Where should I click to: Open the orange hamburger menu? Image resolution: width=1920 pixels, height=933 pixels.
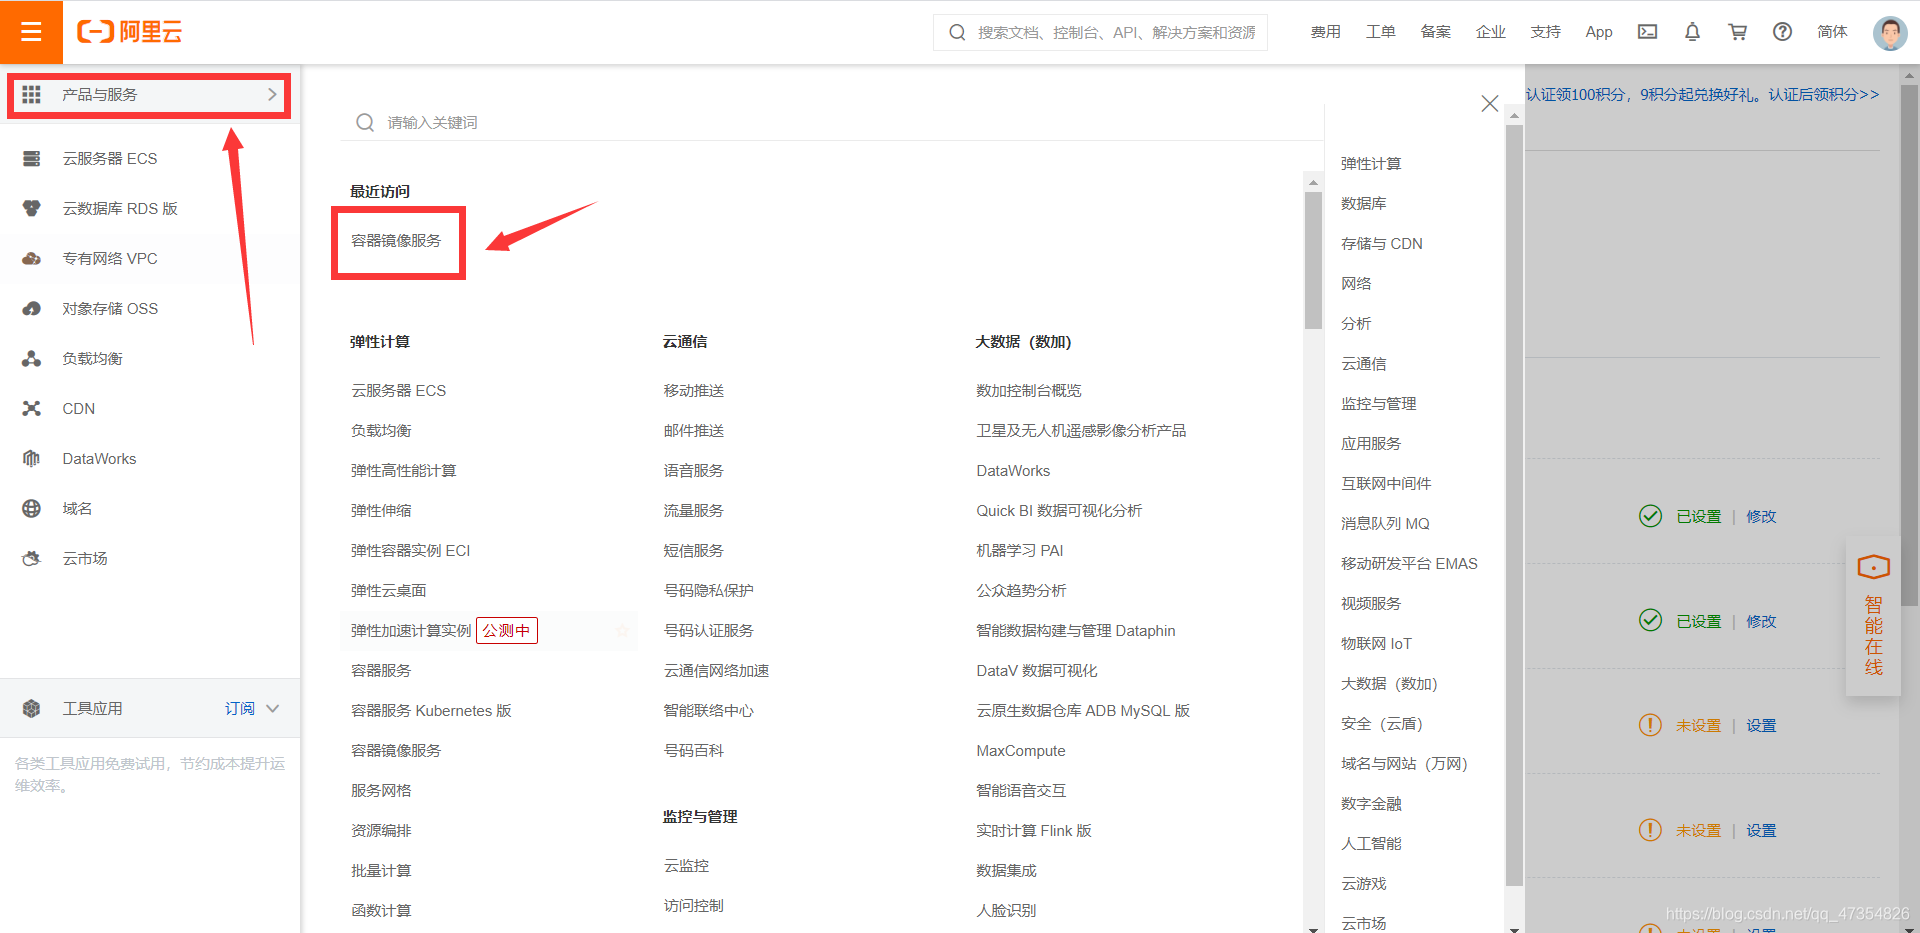click(x=31, y=32)
